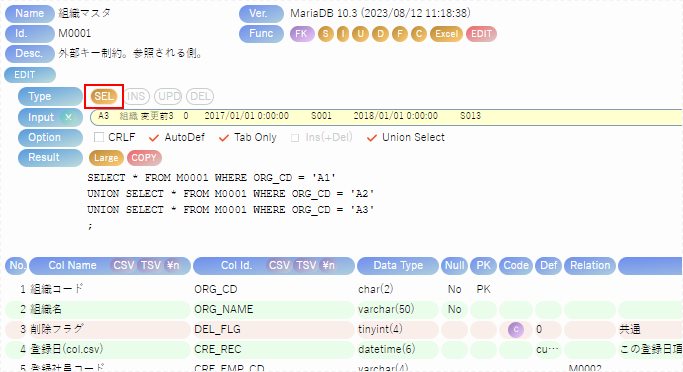Enable the CRLF checkbox
683x372 pixels.
pyautogui.click(x=99, y=138)
